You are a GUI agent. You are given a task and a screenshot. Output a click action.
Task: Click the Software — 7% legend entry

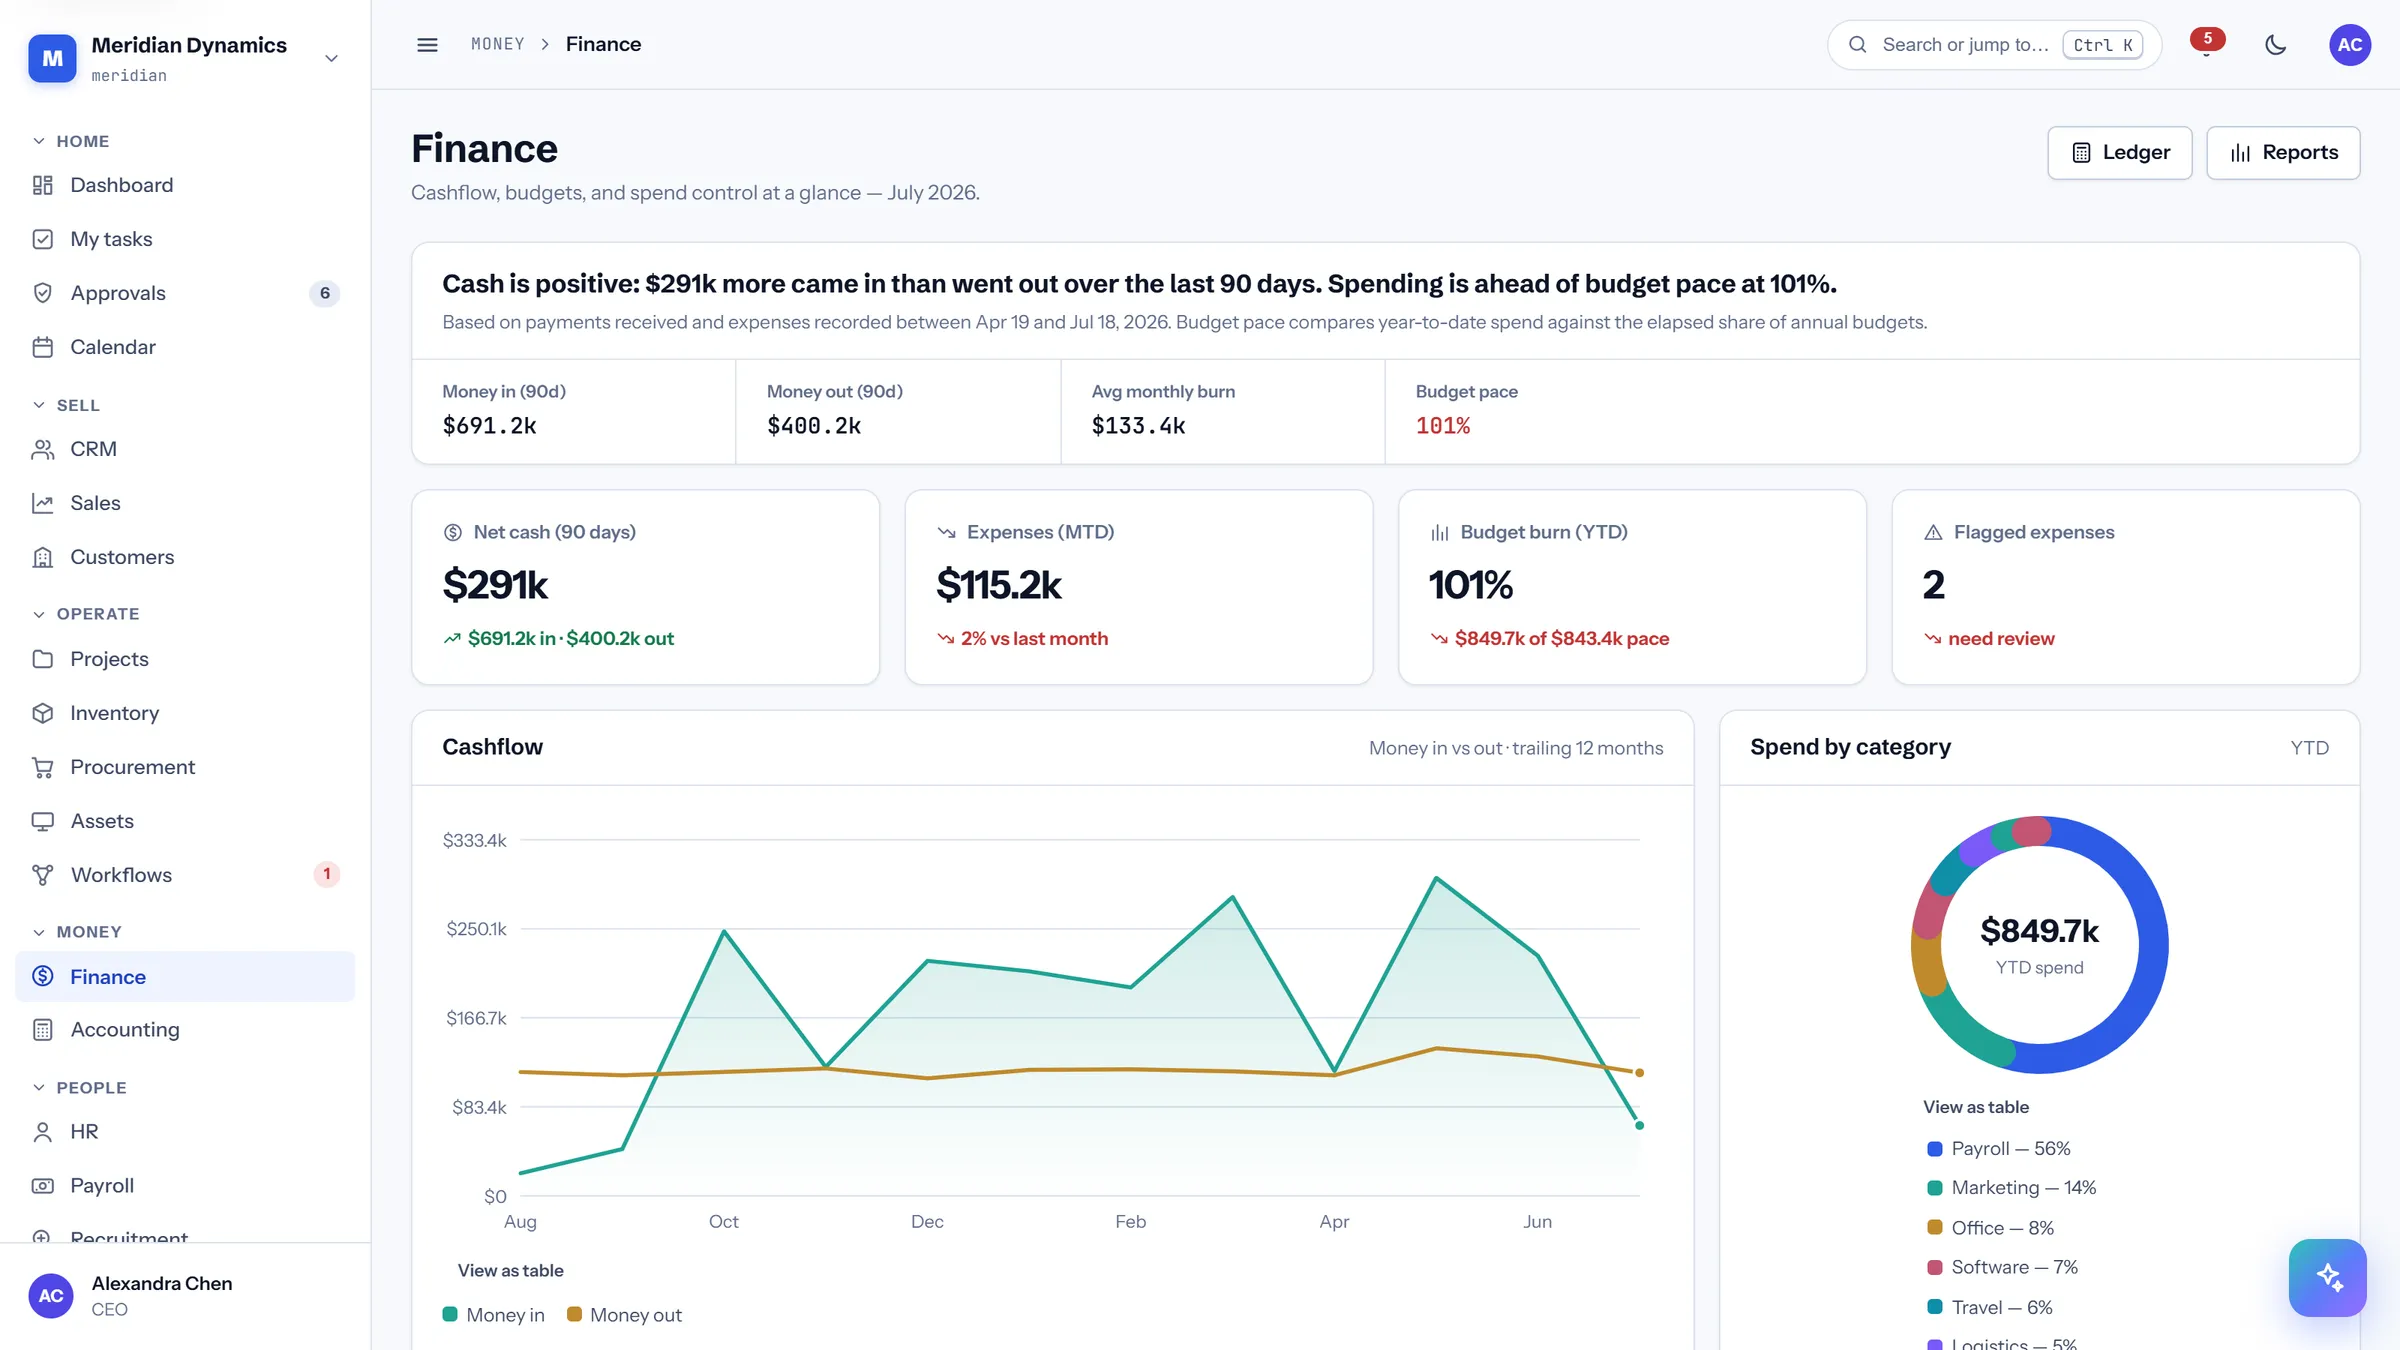2003,1267
